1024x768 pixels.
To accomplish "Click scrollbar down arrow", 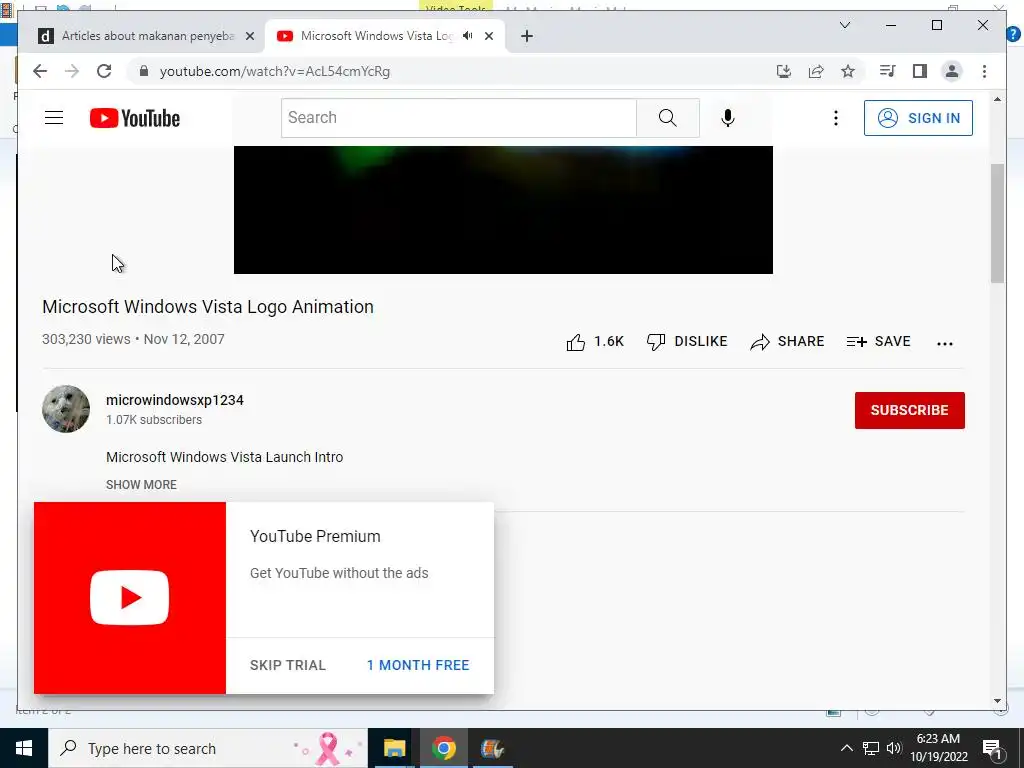I will pyautogui.click(x=997, y=701).
